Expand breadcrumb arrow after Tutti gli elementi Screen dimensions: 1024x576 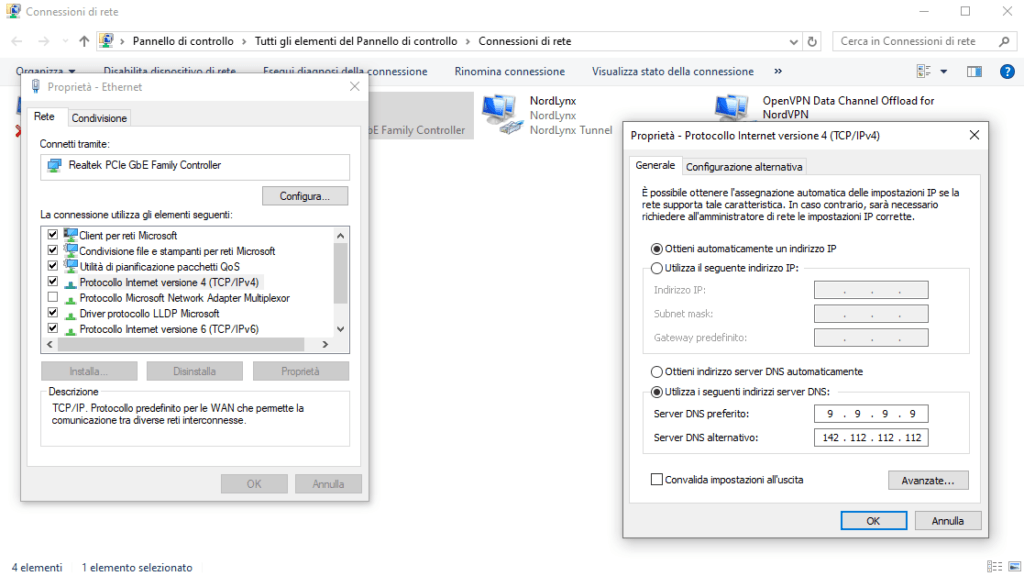468,41
